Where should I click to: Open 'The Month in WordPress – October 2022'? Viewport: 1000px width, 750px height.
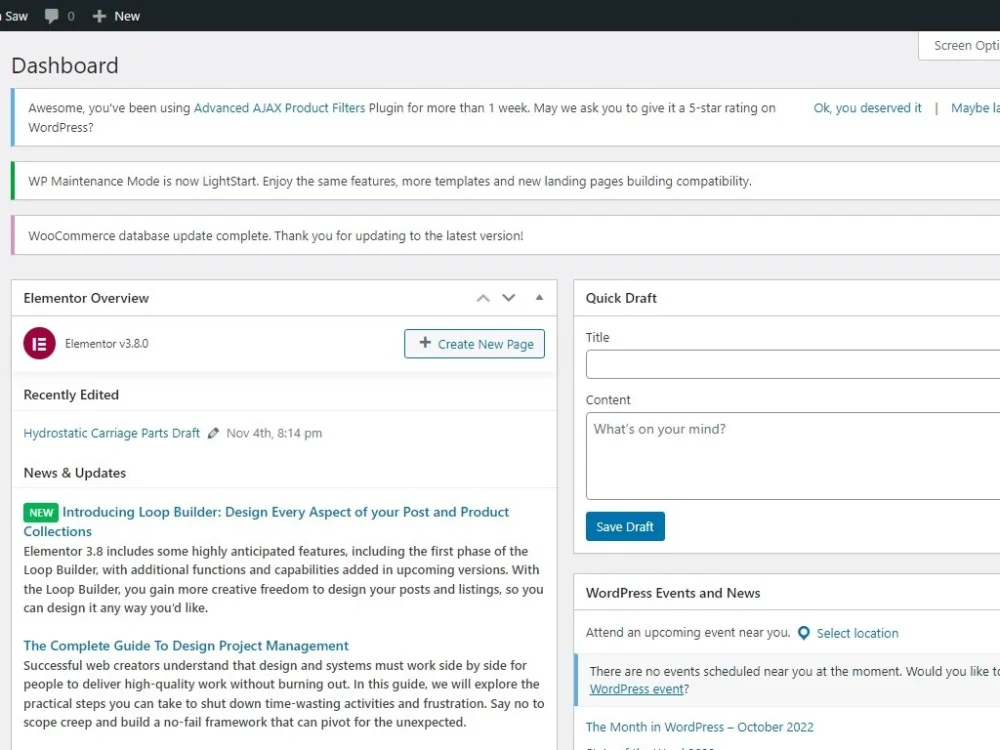click(700, 727)
